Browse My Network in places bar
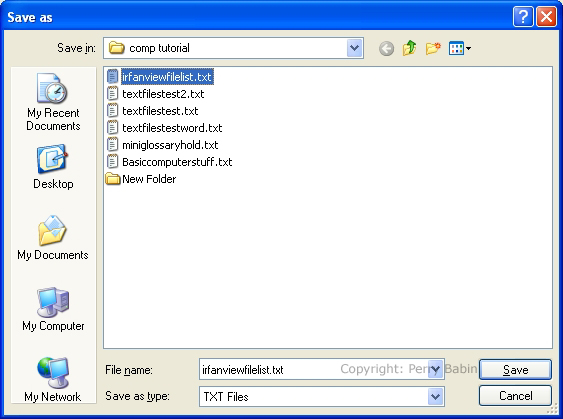Viewport: 563px width, 419px height. point(53,380)
